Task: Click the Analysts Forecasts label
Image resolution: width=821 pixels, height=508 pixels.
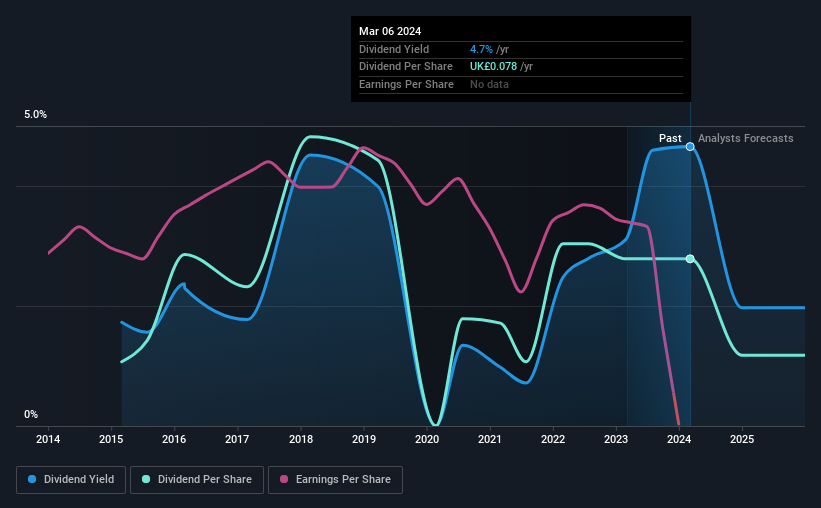Action: pyautogui.click(x=746, y=138)
